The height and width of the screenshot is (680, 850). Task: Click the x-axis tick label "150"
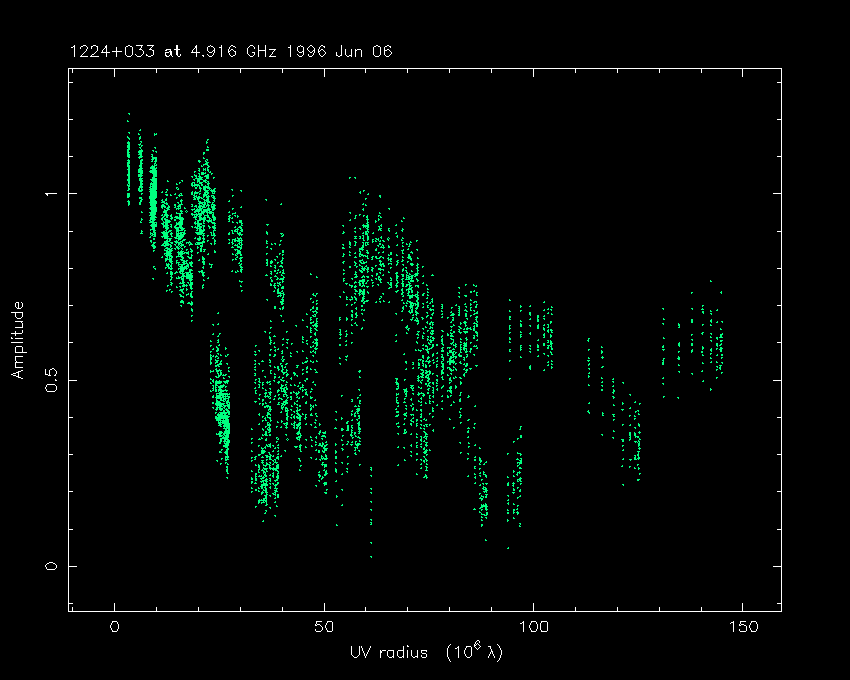pyautogui.click(x=742, y=627)
